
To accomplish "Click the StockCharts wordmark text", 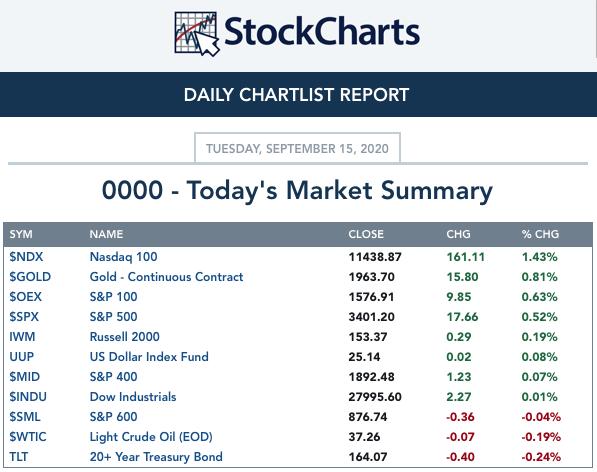I will tap(322, 32).
